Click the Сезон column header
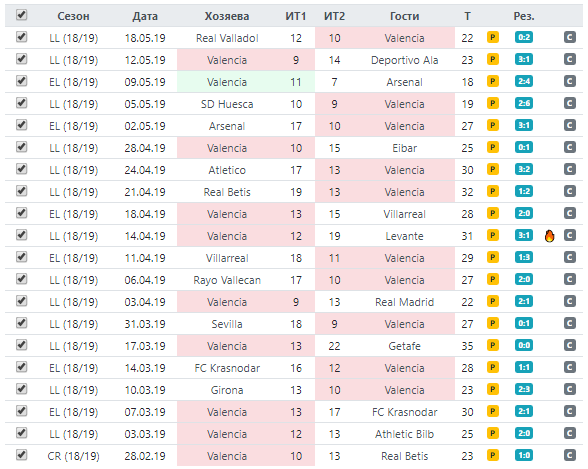Image resolution: width=588 pixels, height=469 pixels. tap(74, 16)
